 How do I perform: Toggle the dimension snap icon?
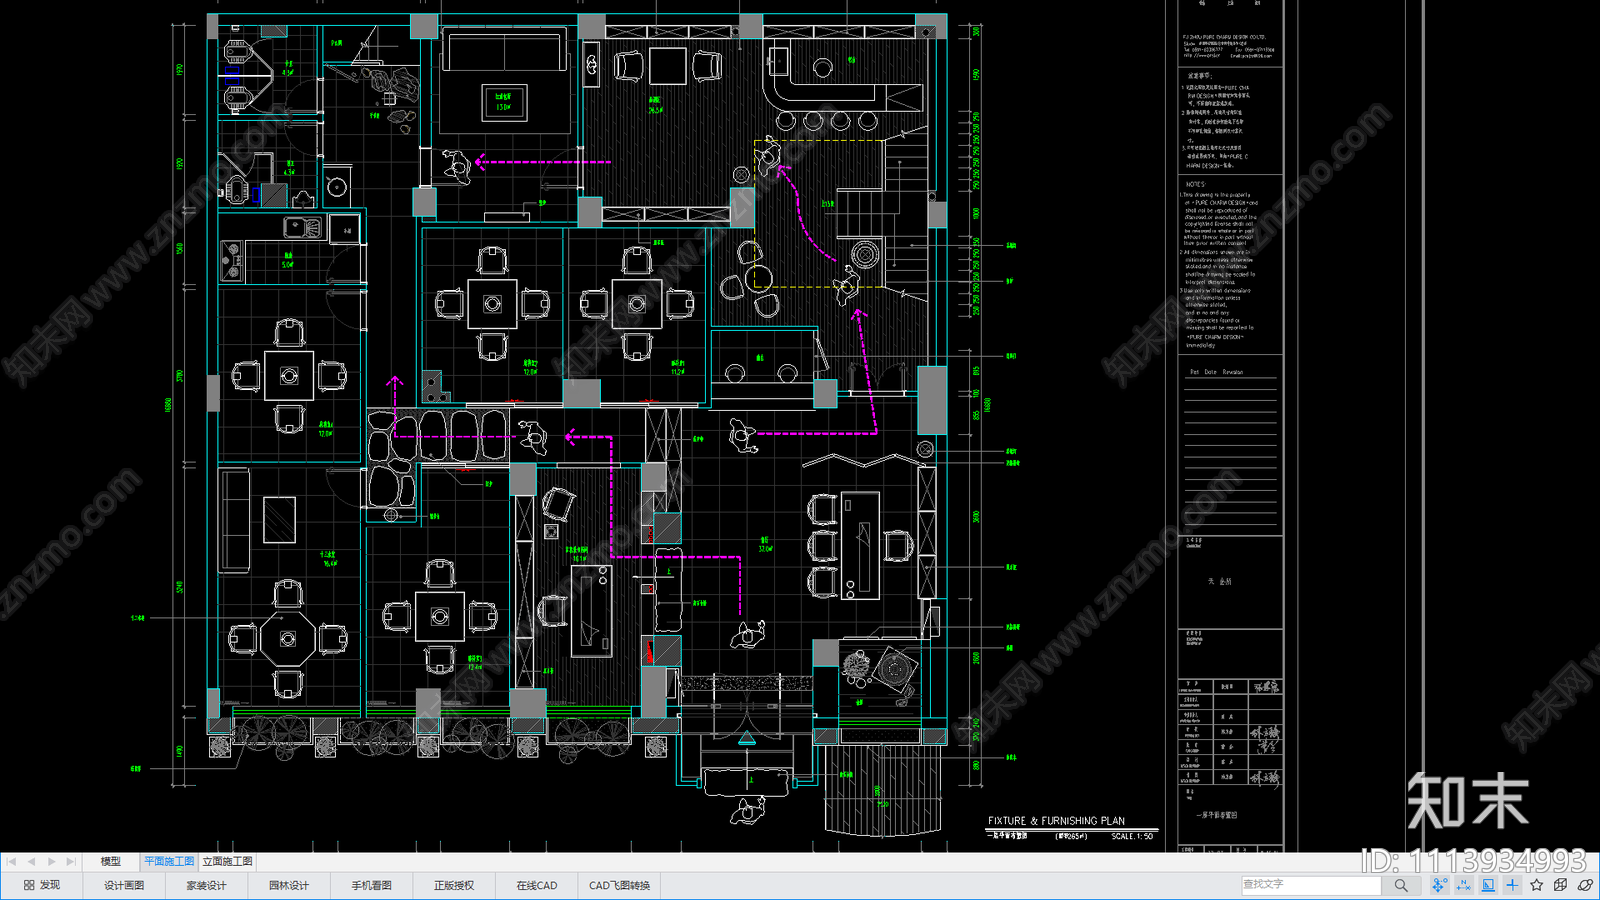[x=1464, y=885]
